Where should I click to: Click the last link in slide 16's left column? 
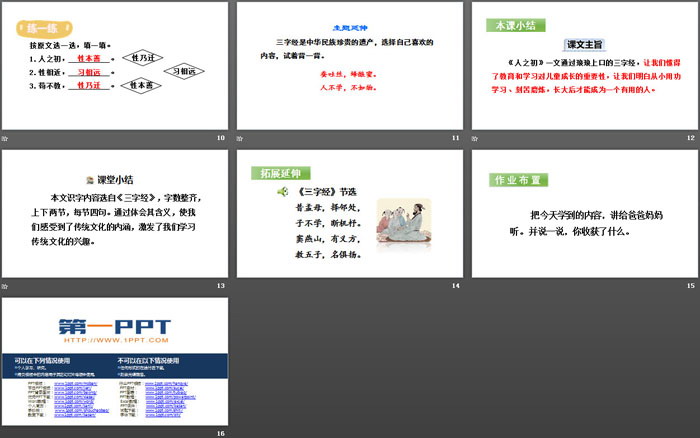tap(75, 415)
